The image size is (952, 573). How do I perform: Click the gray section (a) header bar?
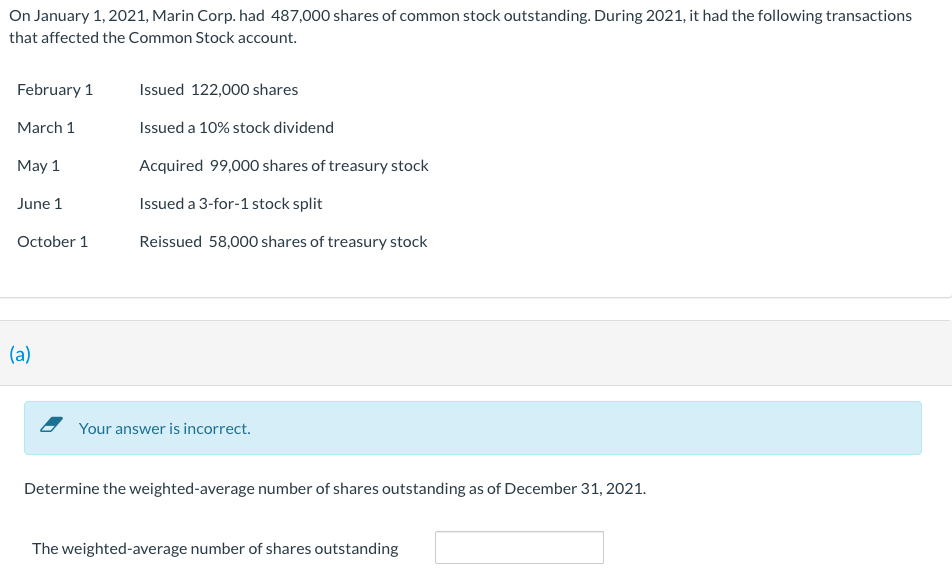(476, 353)
